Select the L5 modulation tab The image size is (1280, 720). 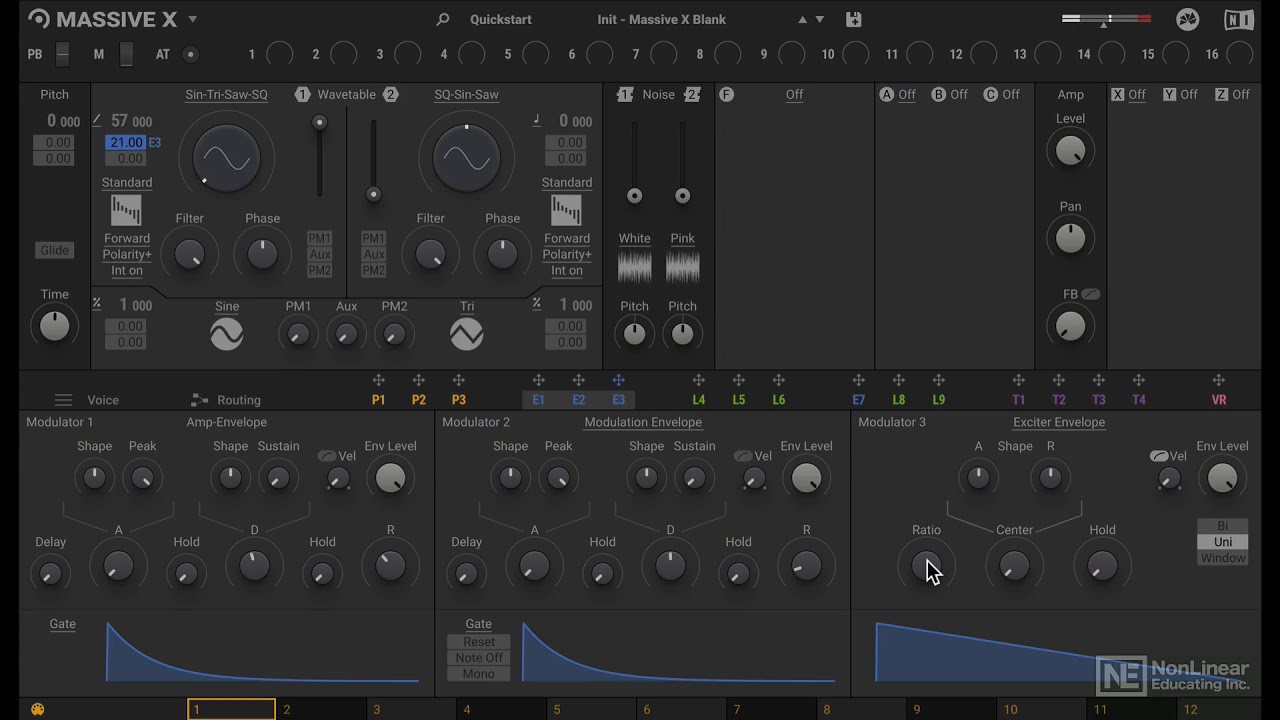click(738, 400)
